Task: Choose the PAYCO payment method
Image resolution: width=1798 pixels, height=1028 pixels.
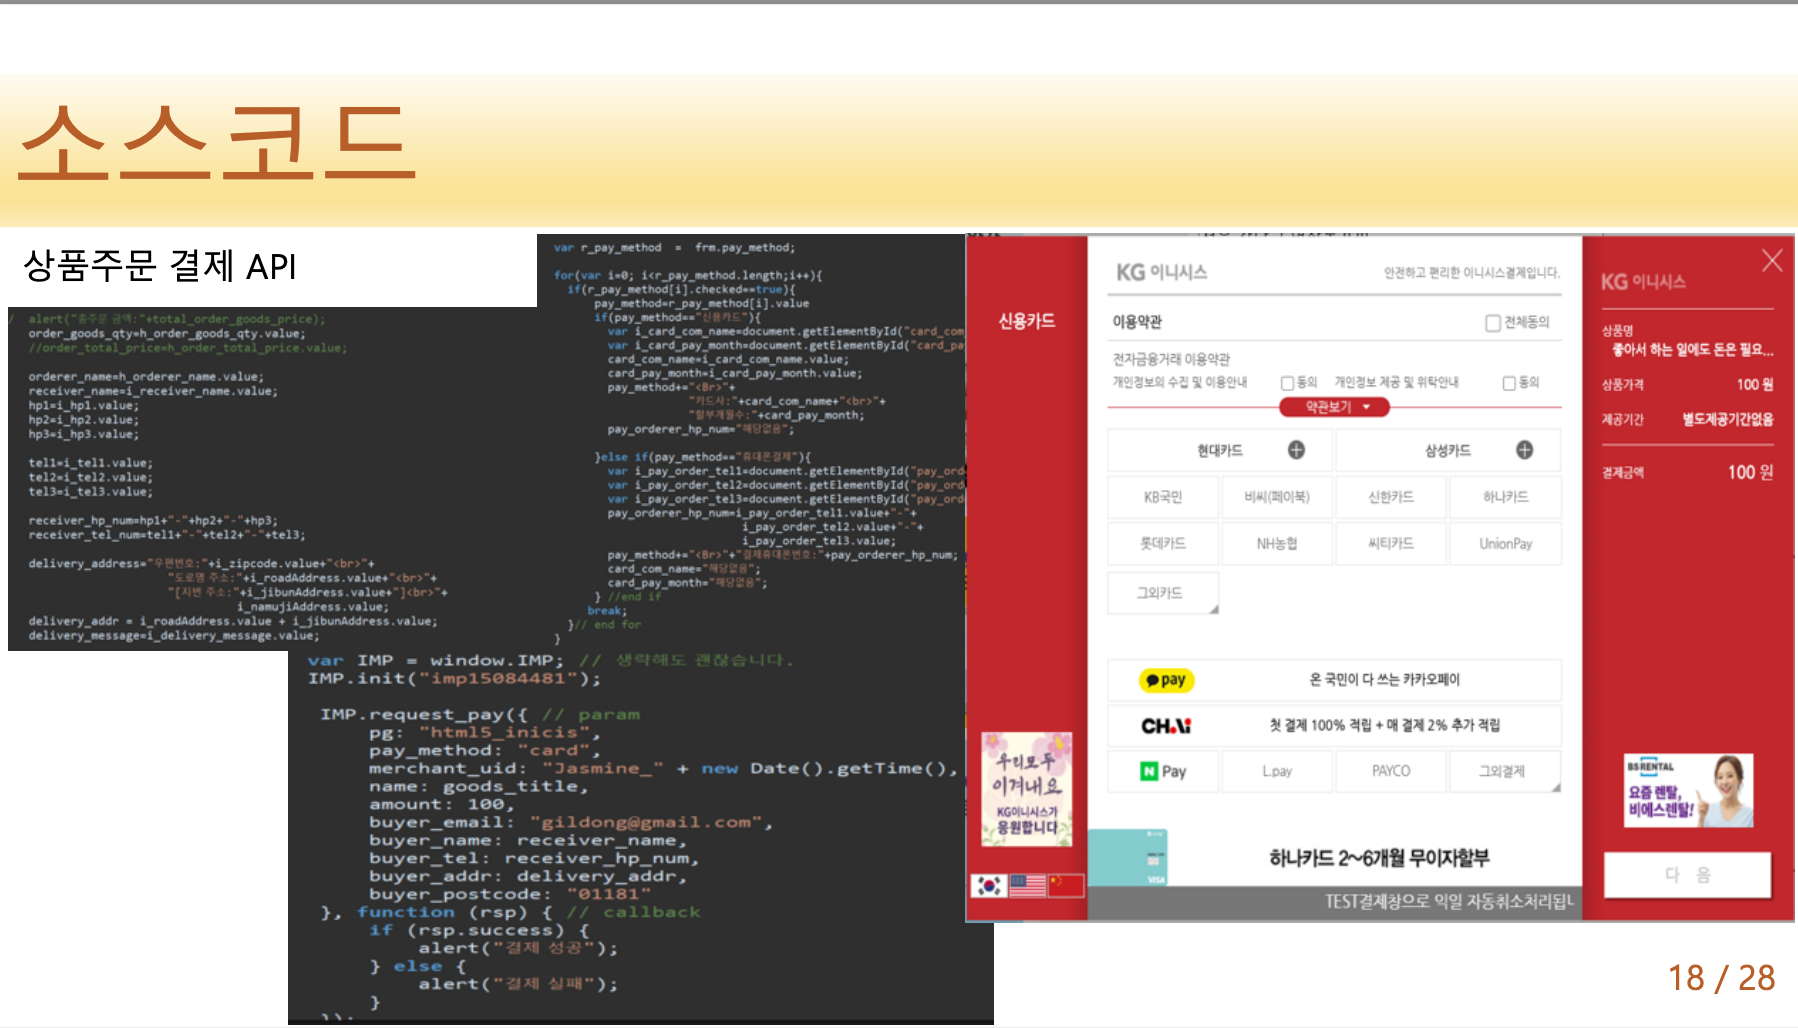Action: pyautogui.click(x=1391, y=771)
